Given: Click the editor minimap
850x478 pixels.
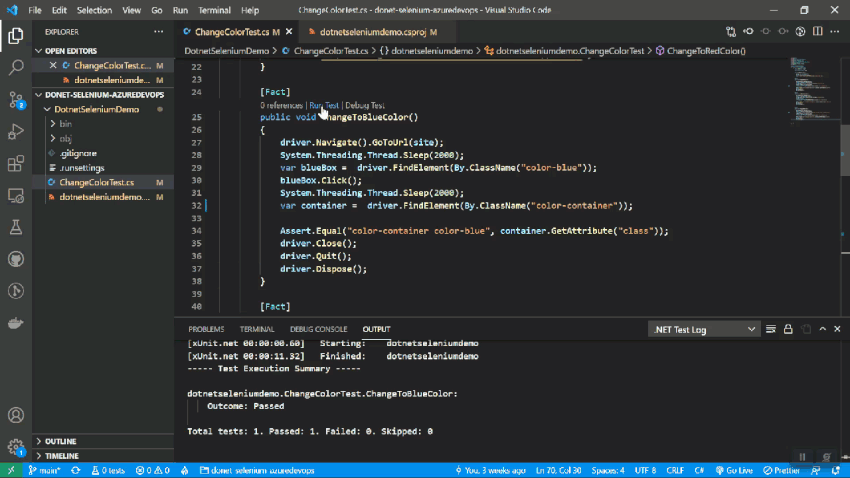Looking at the screenshot, I should pyautogui.click(x=813, y=89).
